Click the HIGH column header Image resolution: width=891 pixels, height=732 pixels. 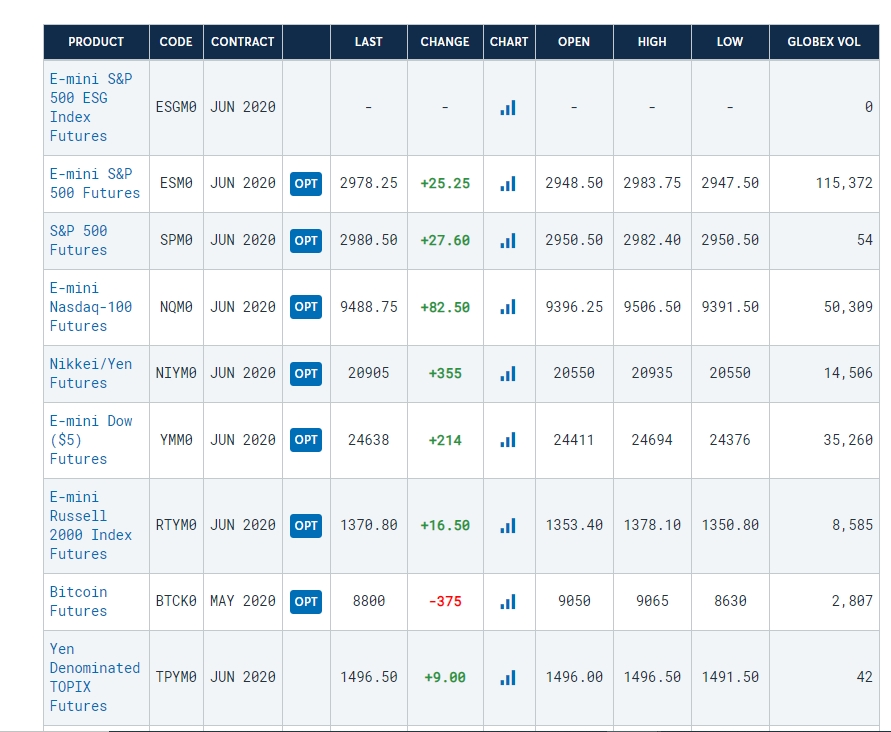[652, 42]
